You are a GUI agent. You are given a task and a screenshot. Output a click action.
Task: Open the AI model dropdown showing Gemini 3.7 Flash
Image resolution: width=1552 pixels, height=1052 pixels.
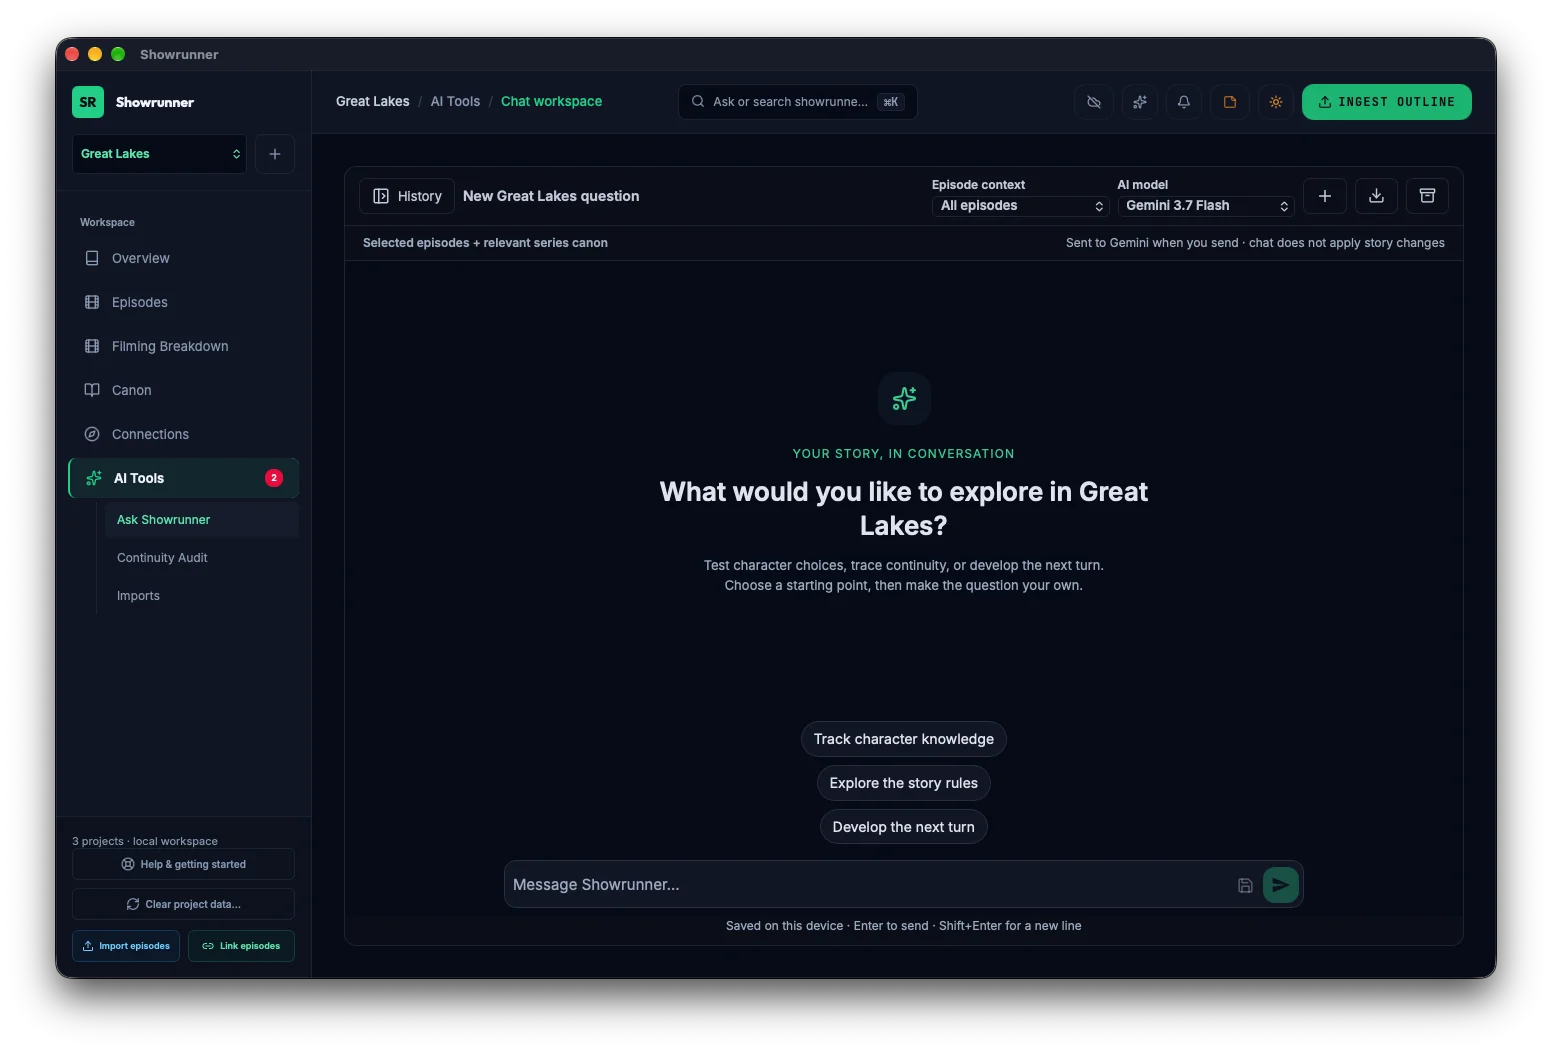pyautogui.click(x=1206, y=206)
